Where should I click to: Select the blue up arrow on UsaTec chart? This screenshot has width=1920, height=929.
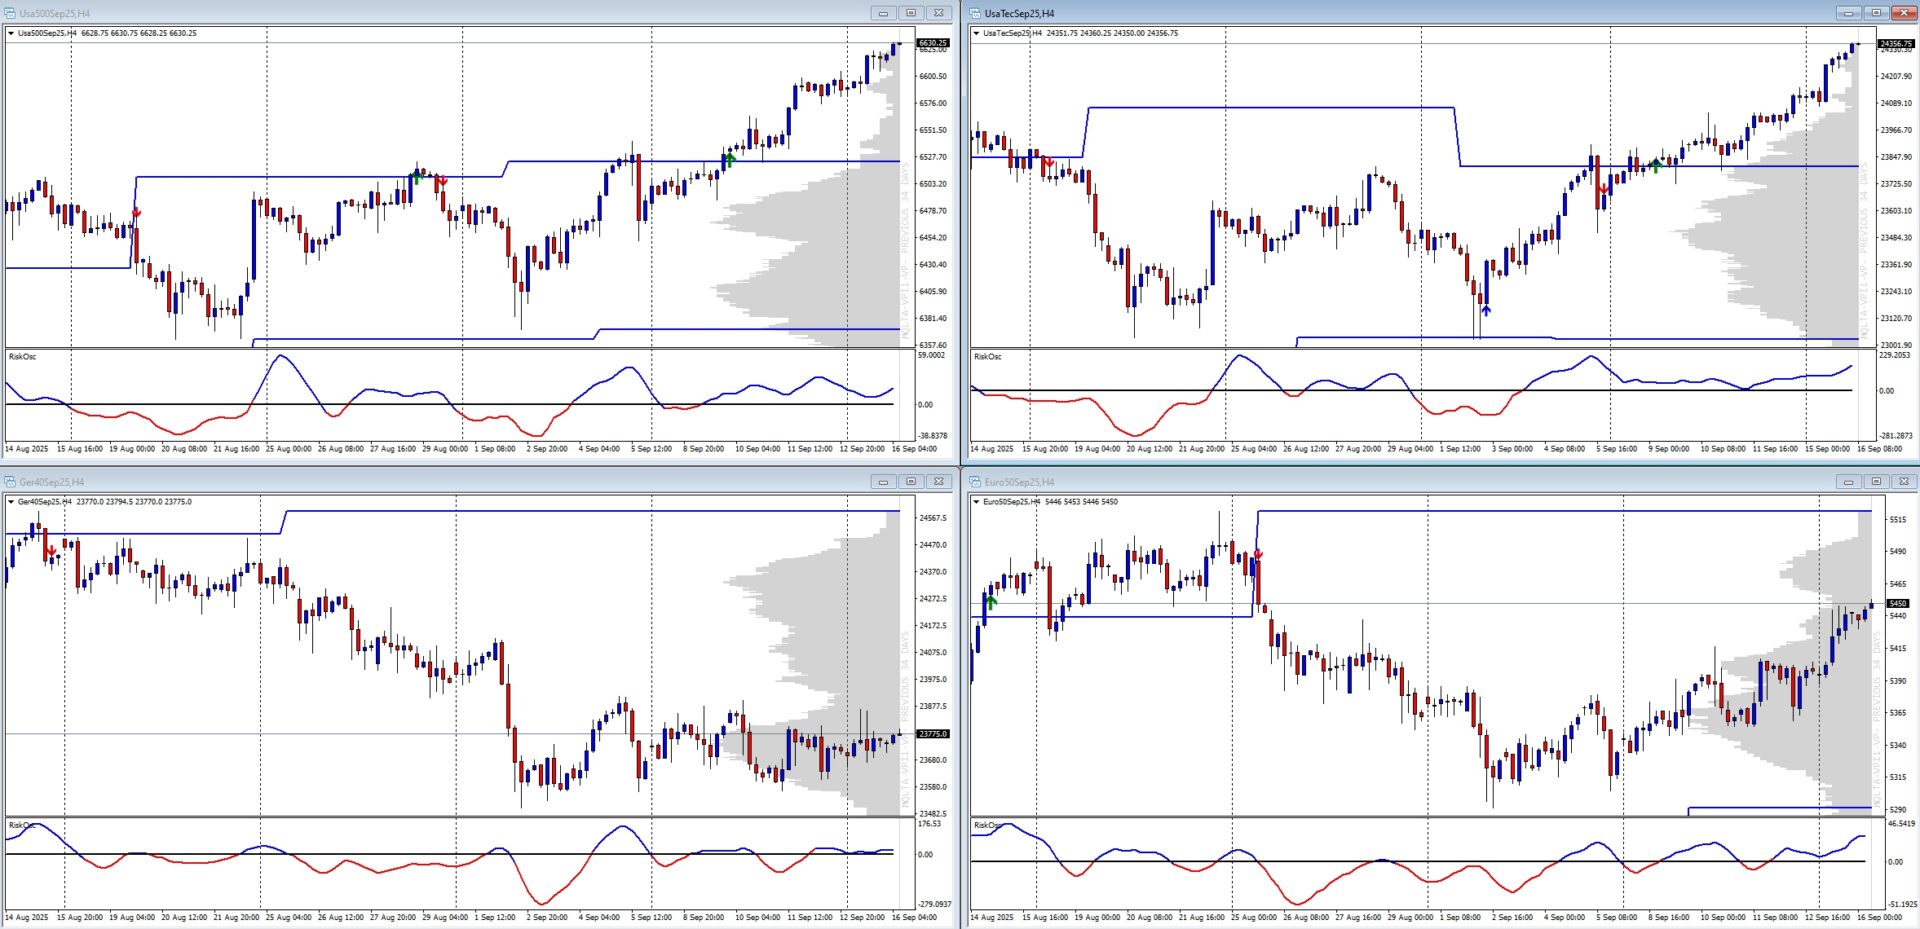(1486, 311)
